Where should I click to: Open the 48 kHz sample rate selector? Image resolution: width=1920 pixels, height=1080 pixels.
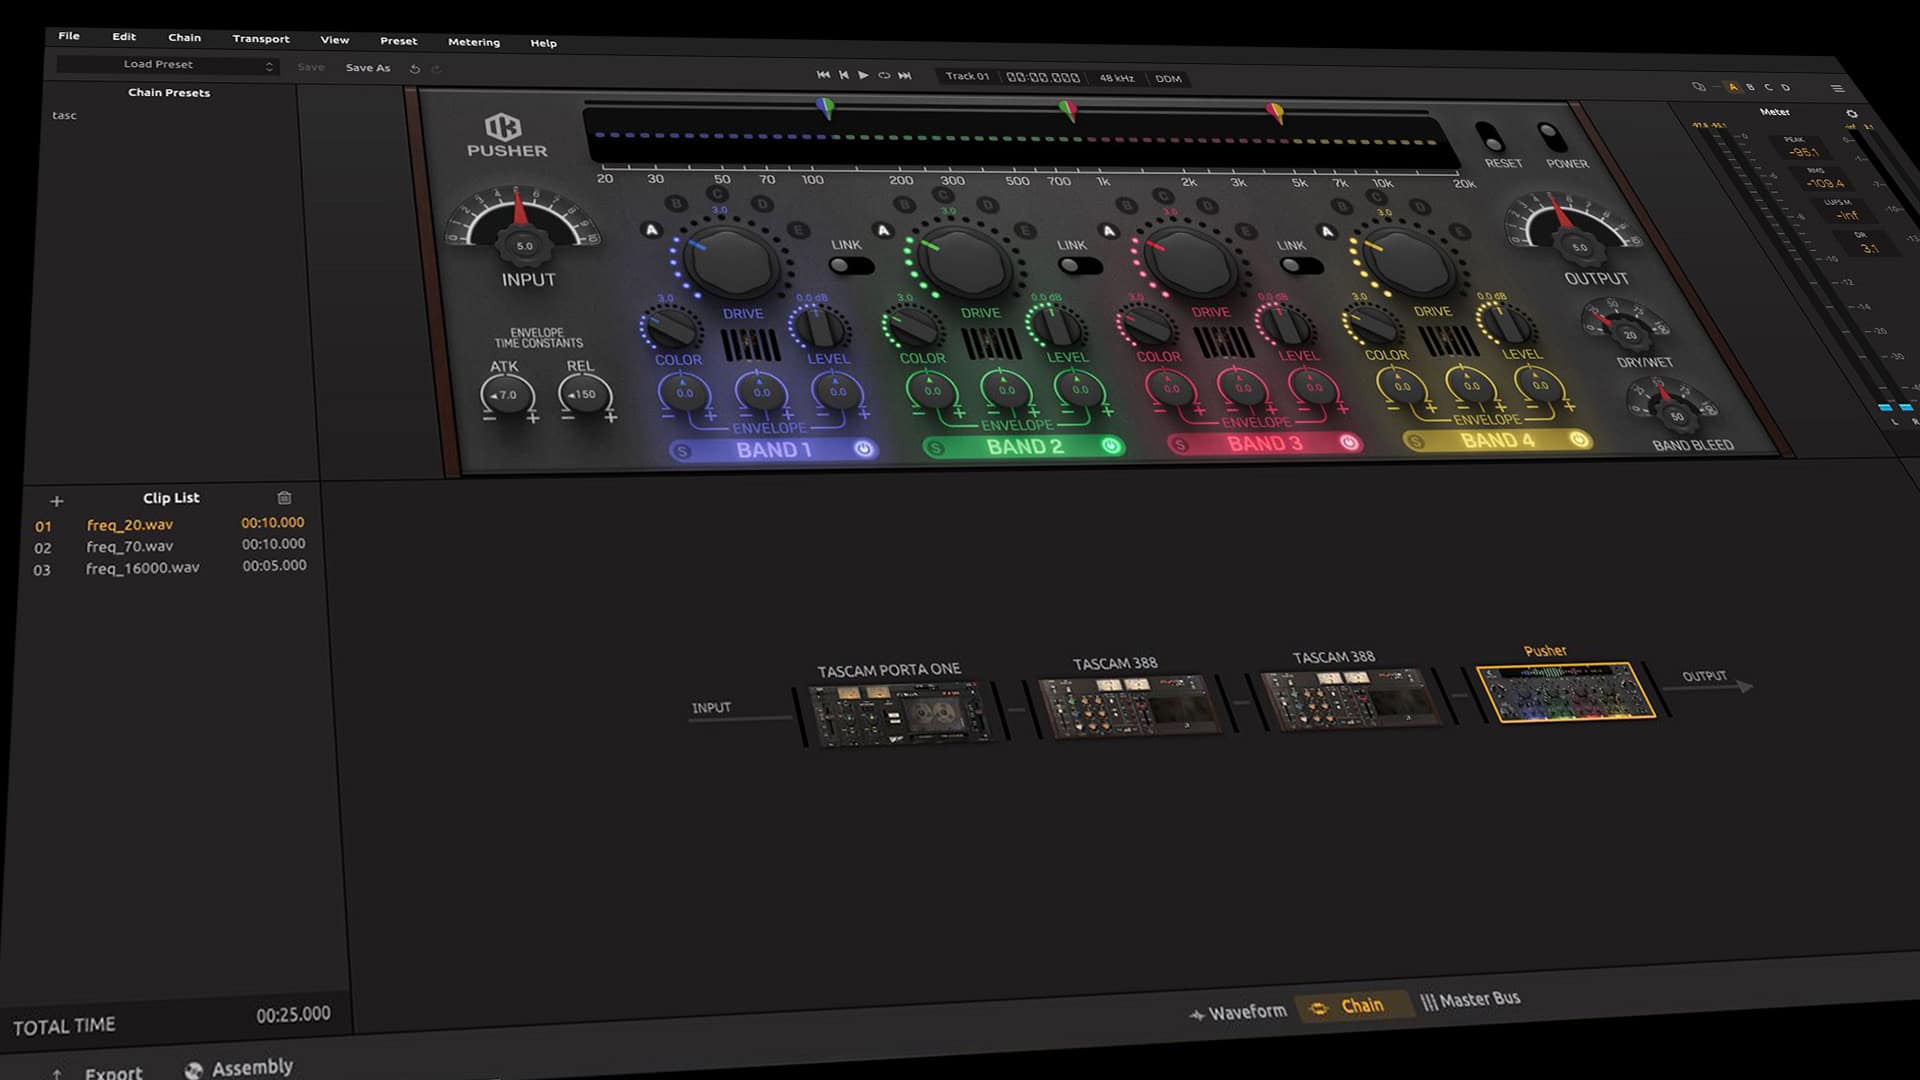click(x=1116, y=77)
